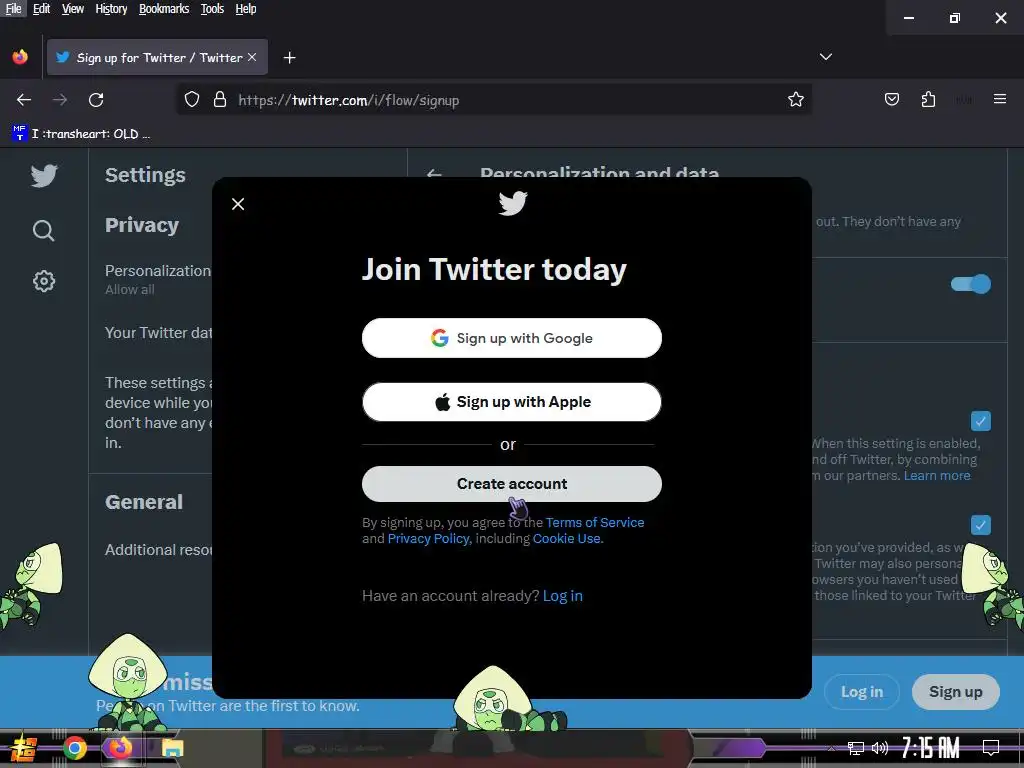The height and width of the screenshot is (768, 1024).
Task: Click the Twitter bird logo in the dialog
Action: 513,203
